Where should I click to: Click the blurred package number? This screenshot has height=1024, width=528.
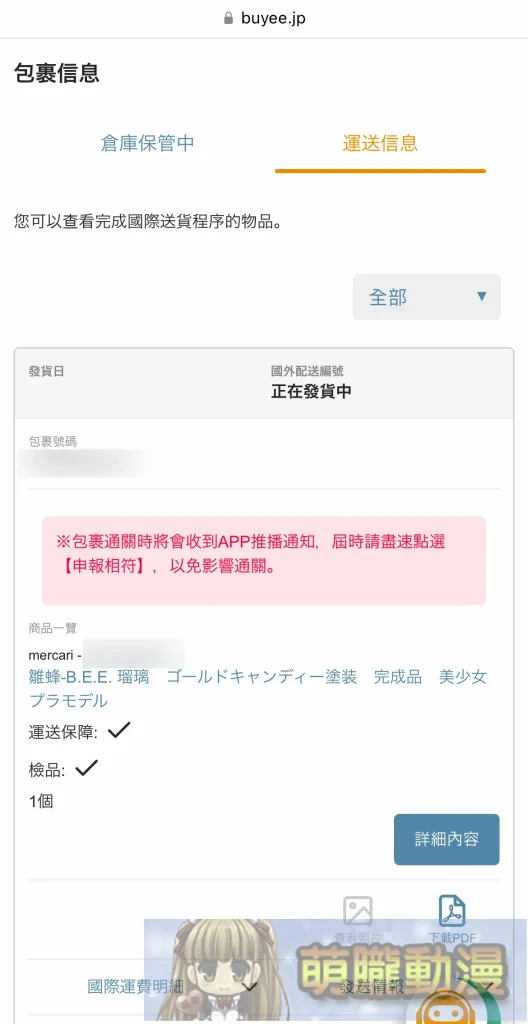(84, 463)
